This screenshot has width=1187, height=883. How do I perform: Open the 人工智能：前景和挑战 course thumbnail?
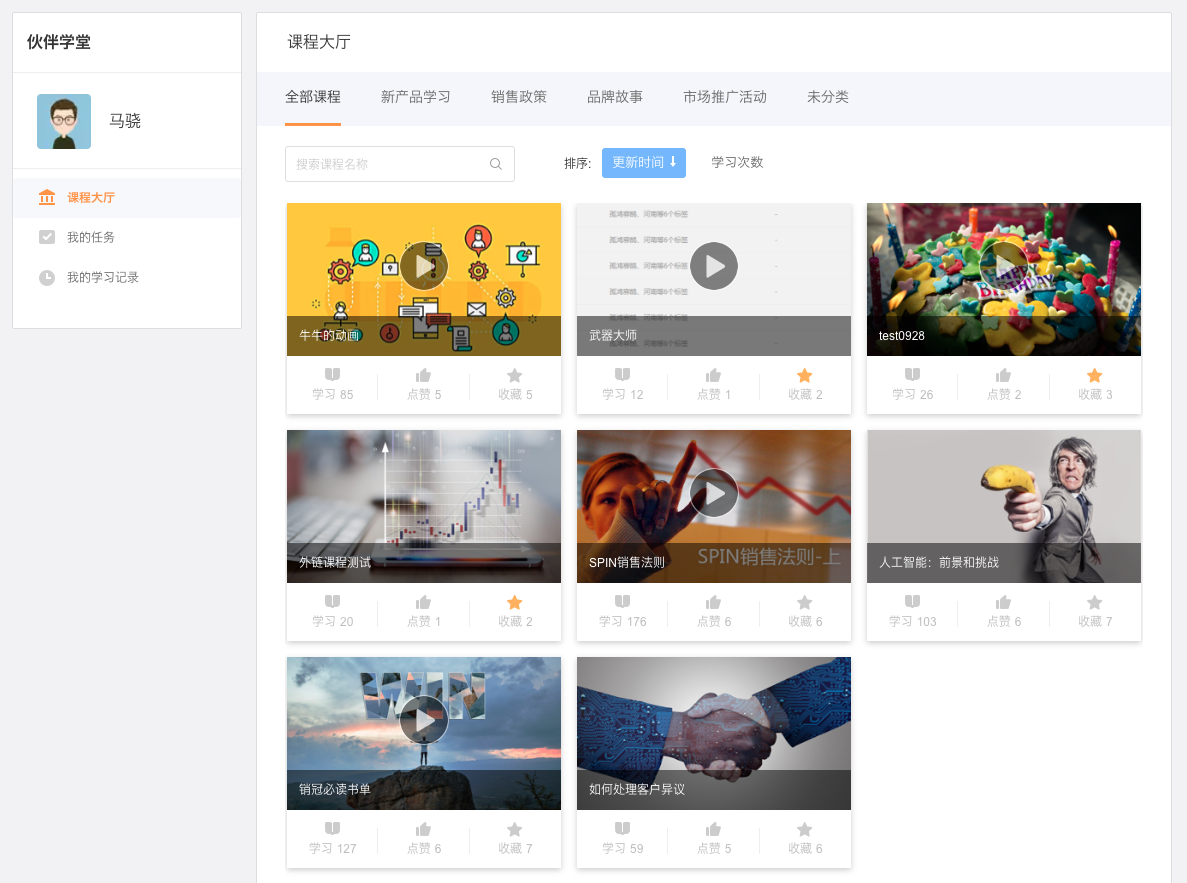tap(1004, 507)
